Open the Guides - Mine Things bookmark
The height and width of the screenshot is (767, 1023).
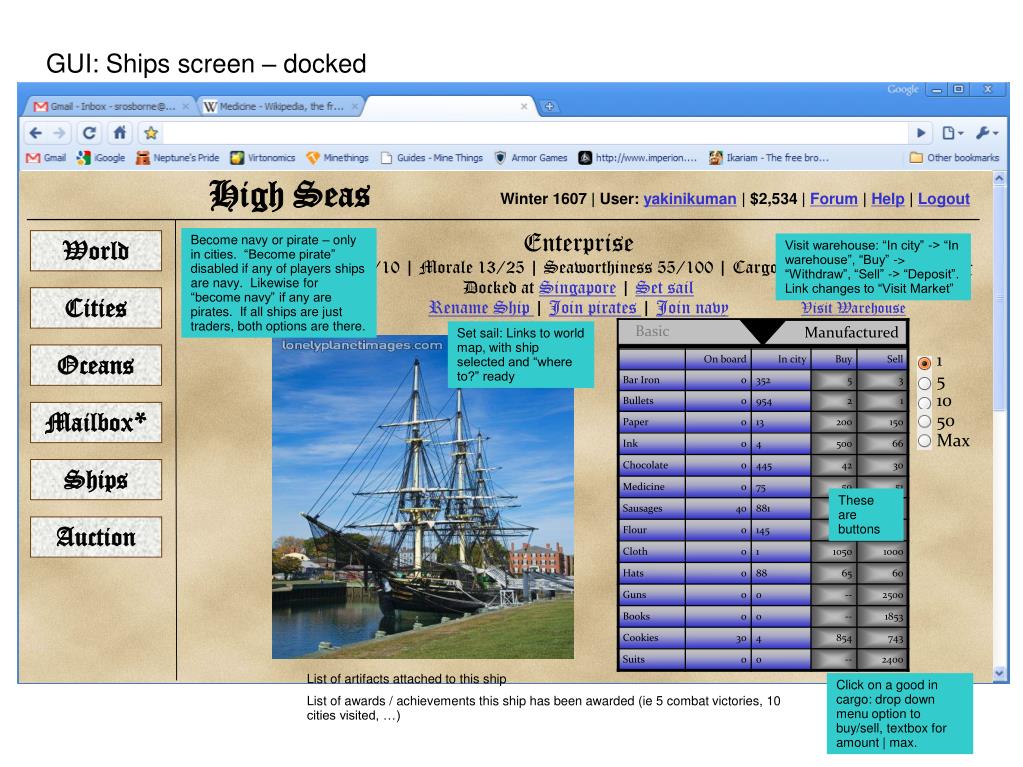(432, 158)
